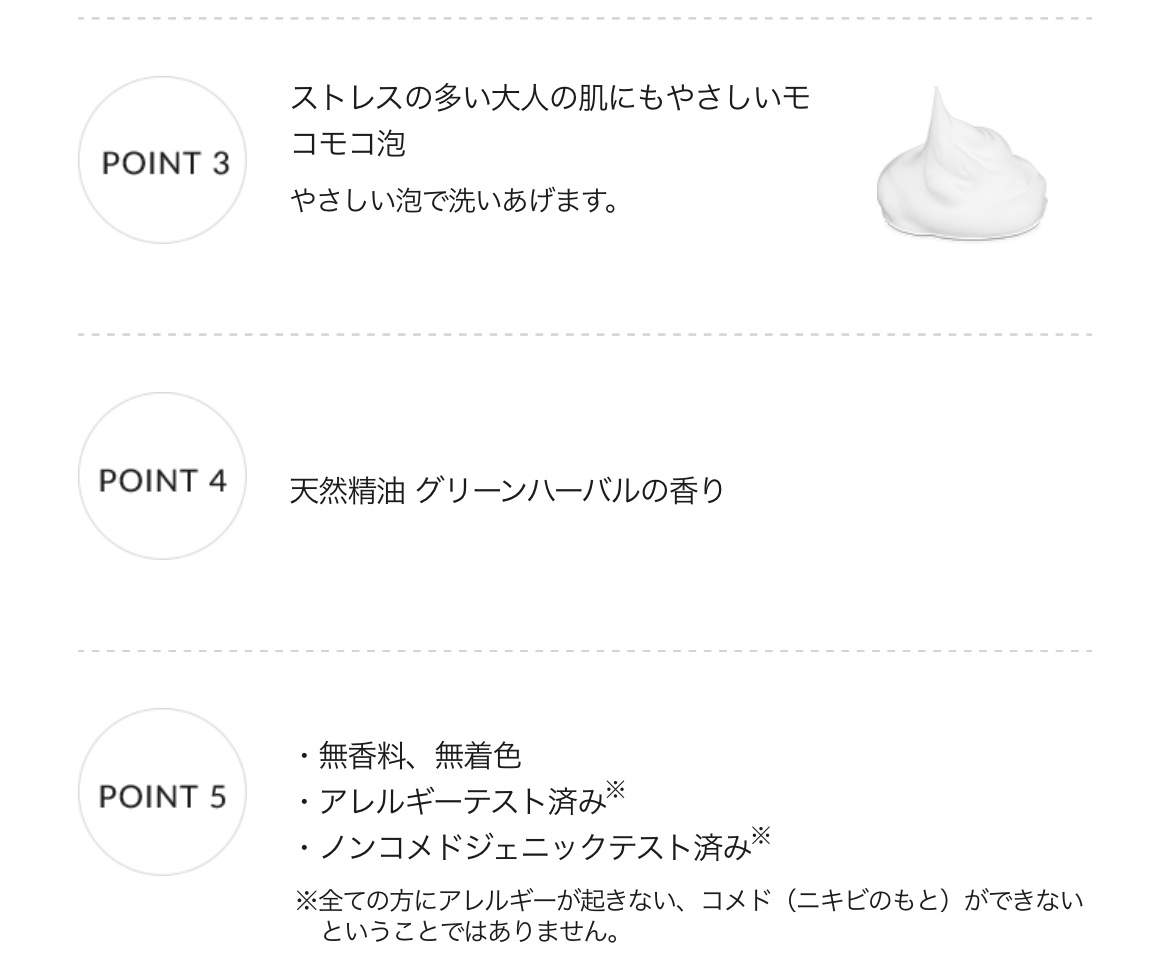Click the dashed divider above POINT 3
The height and width of the screenshot is (975, 1170).
click(585, 18)
